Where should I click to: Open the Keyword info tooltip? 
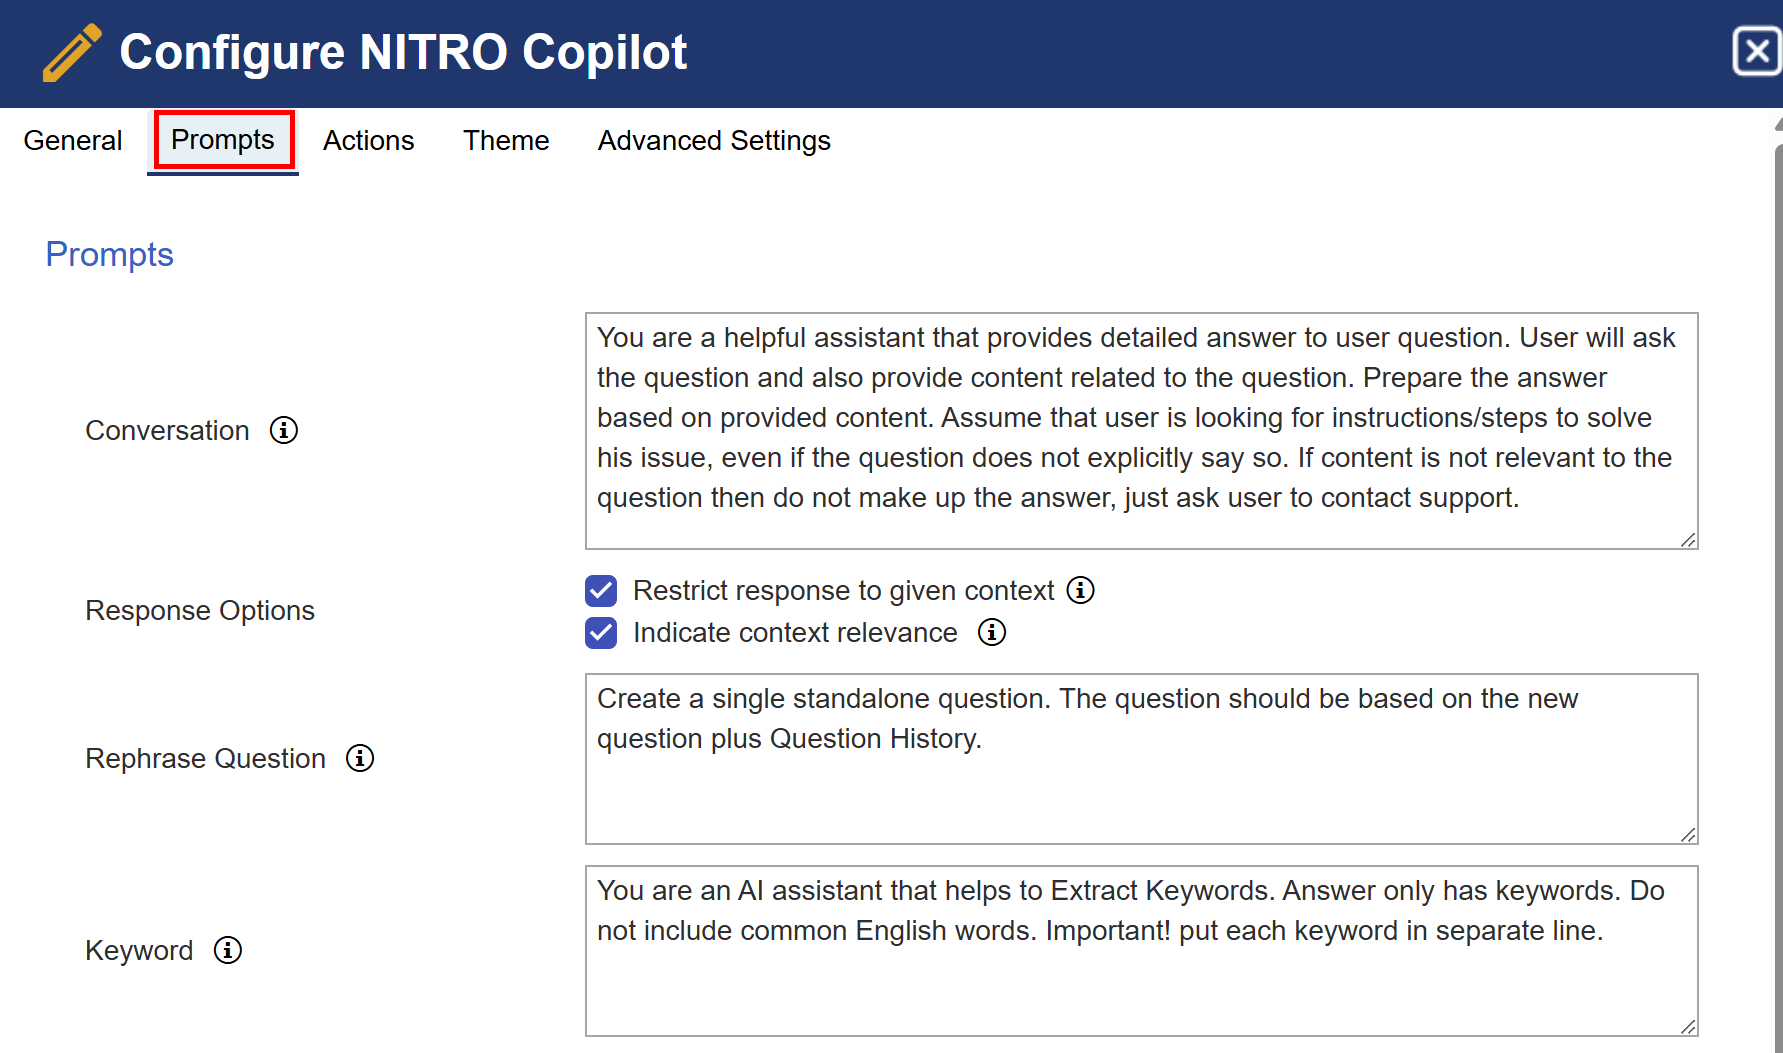pos(228,950)
